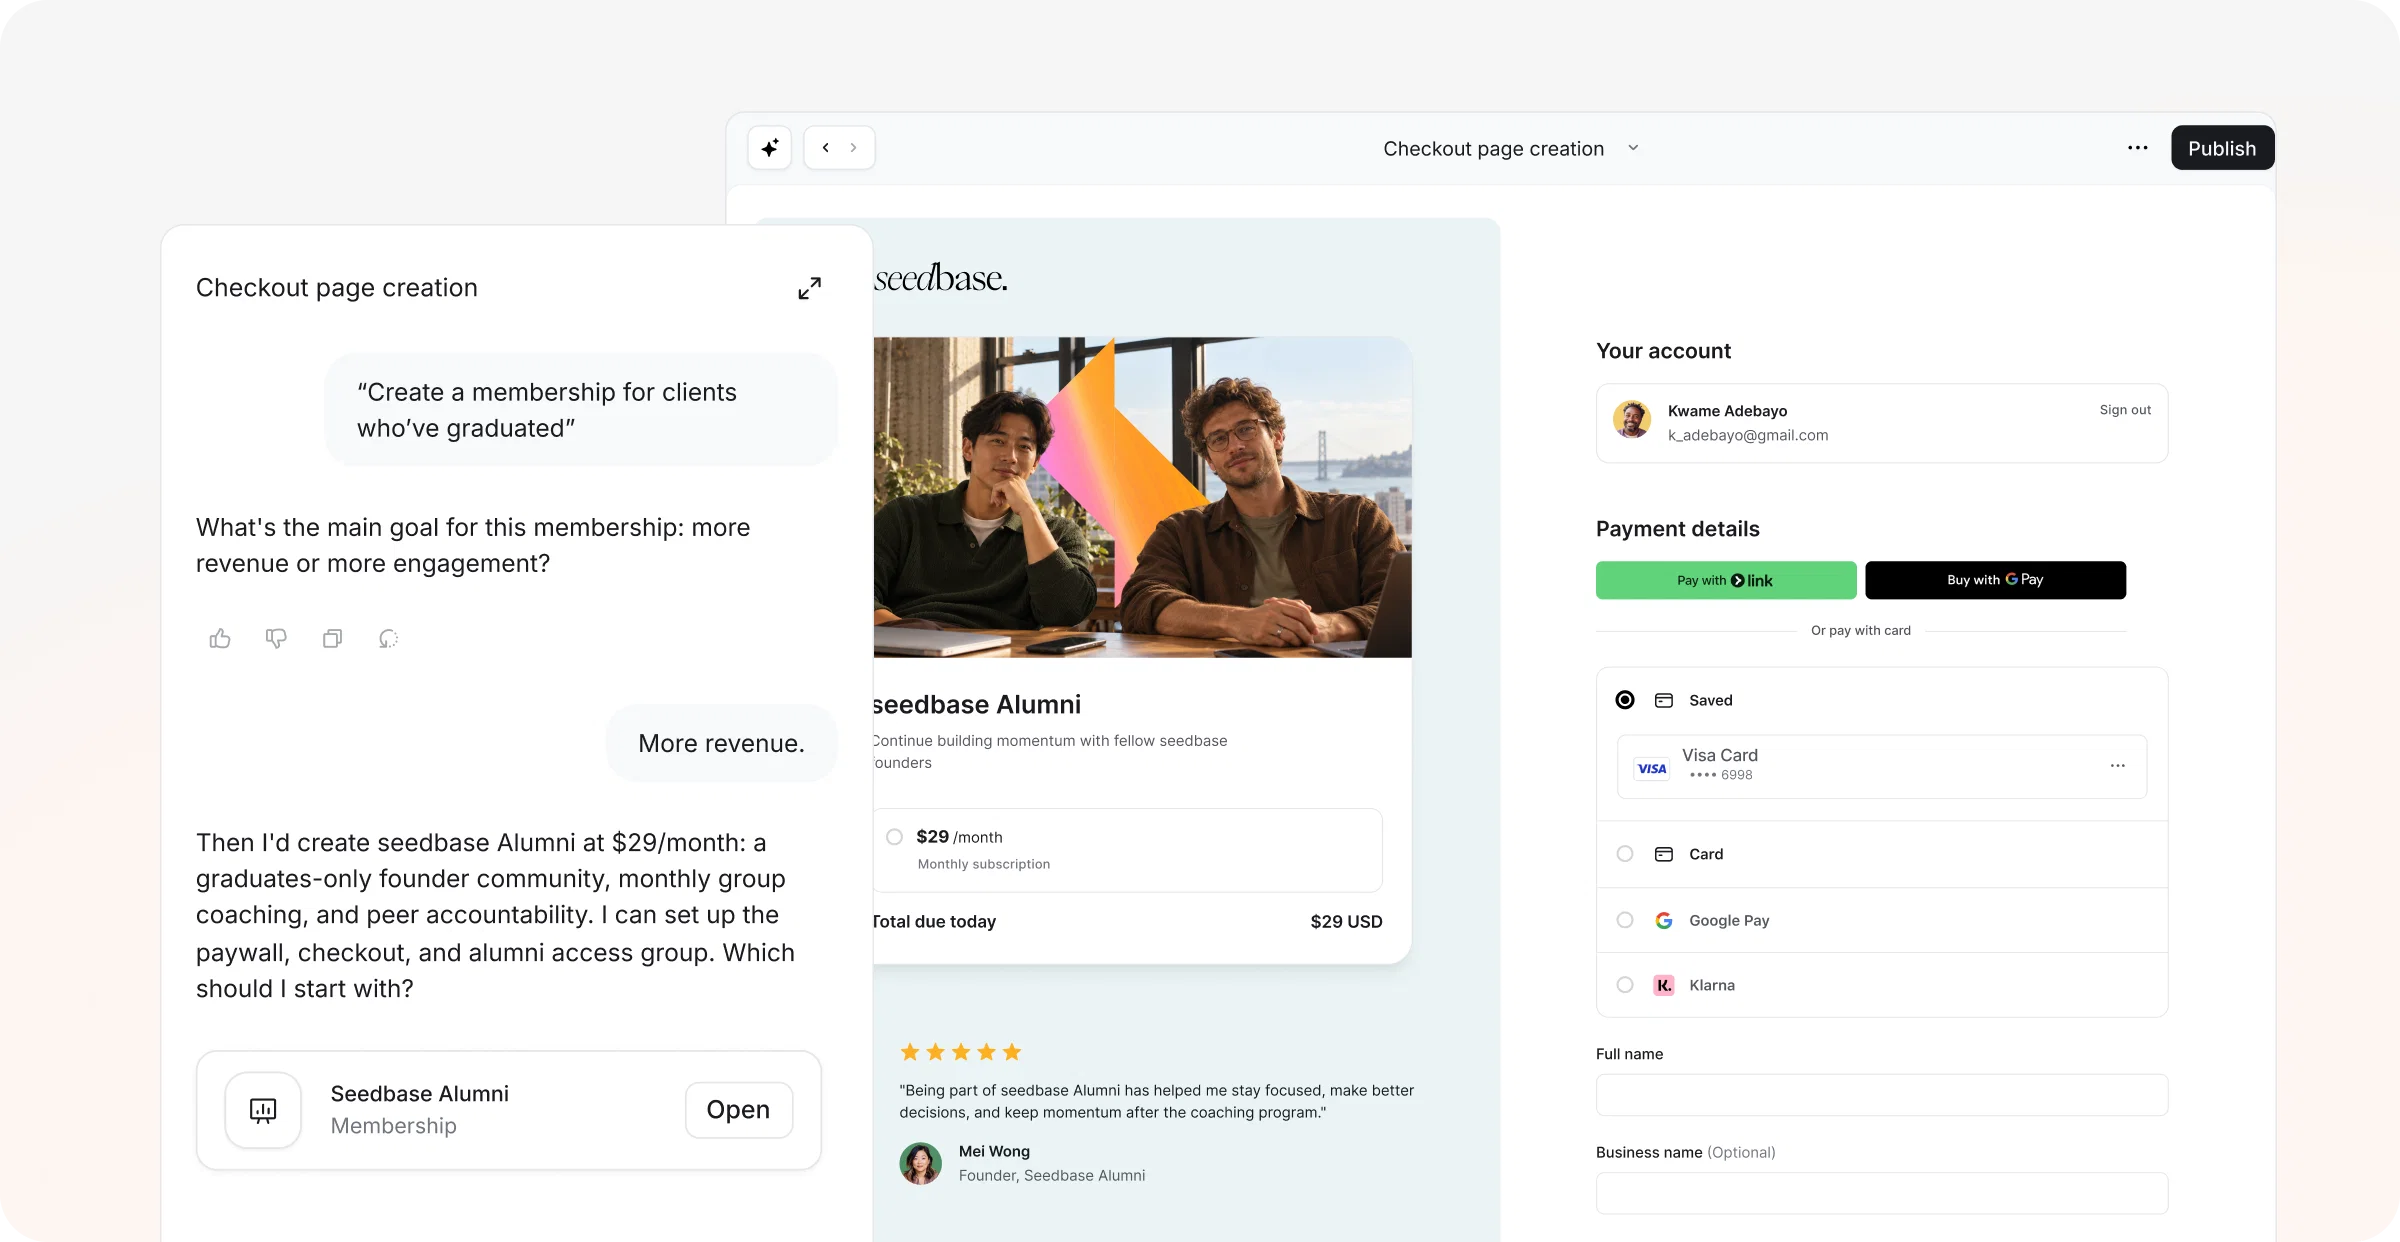Click the Full name input field
The width and height of the screenshot is (2400, 1242).
[x=1882, y=1095]
